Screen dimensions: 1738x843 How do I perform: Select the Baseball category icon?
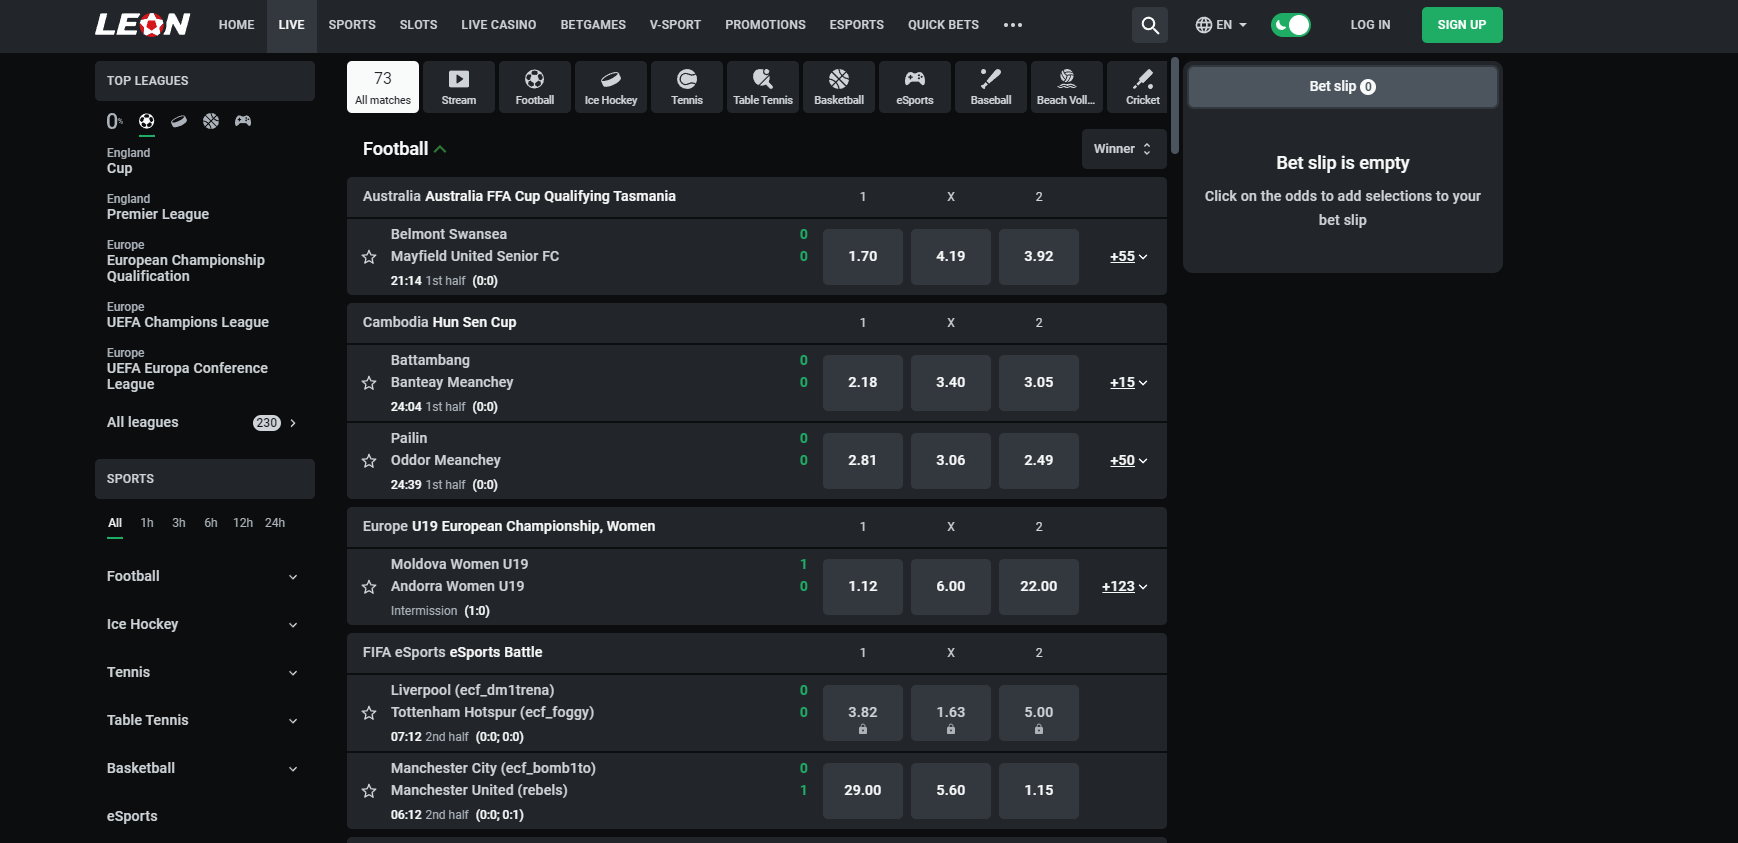point(991,87)
